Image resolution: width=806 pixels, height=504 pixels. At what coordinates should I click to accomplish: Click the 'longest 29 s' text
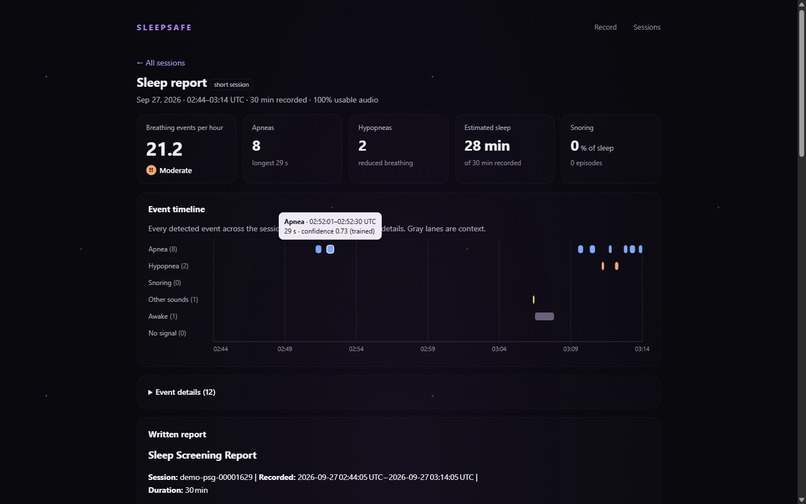pyautogui.click(x=270, y=163)
